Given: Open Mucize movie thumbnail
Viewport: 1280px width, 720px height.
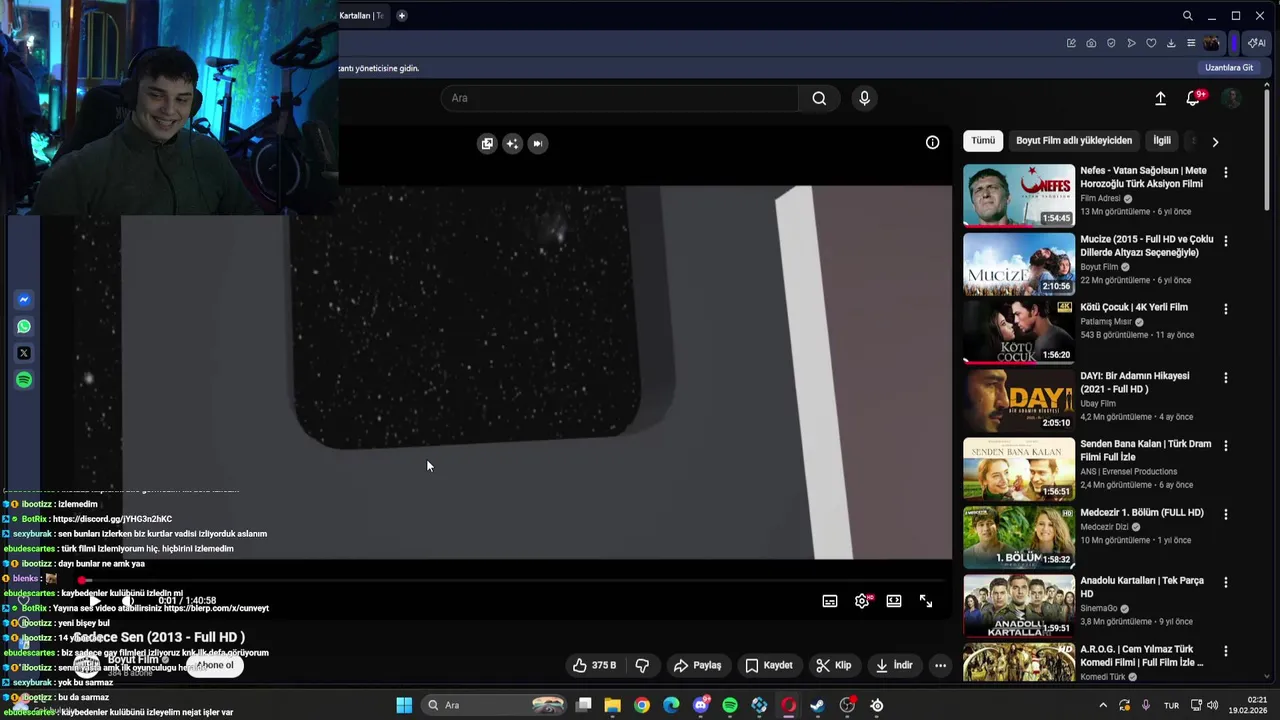Looking at the screenshot, I should click(x=1019, y=264).
